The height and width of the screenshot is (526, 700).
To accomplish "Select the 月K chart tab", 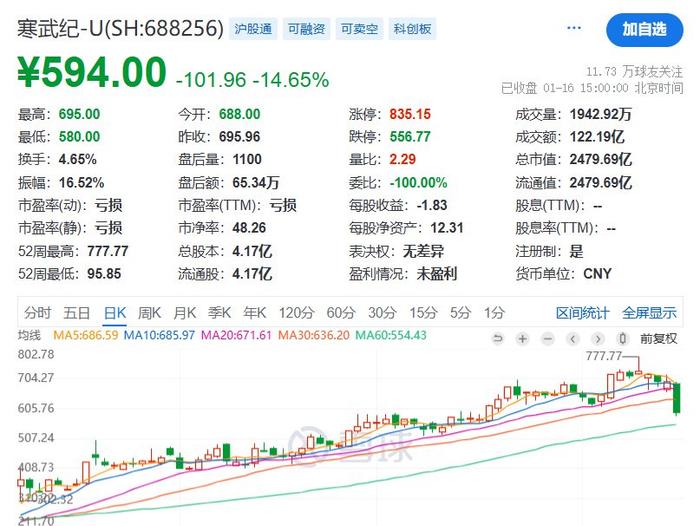I will click(185, 313).
